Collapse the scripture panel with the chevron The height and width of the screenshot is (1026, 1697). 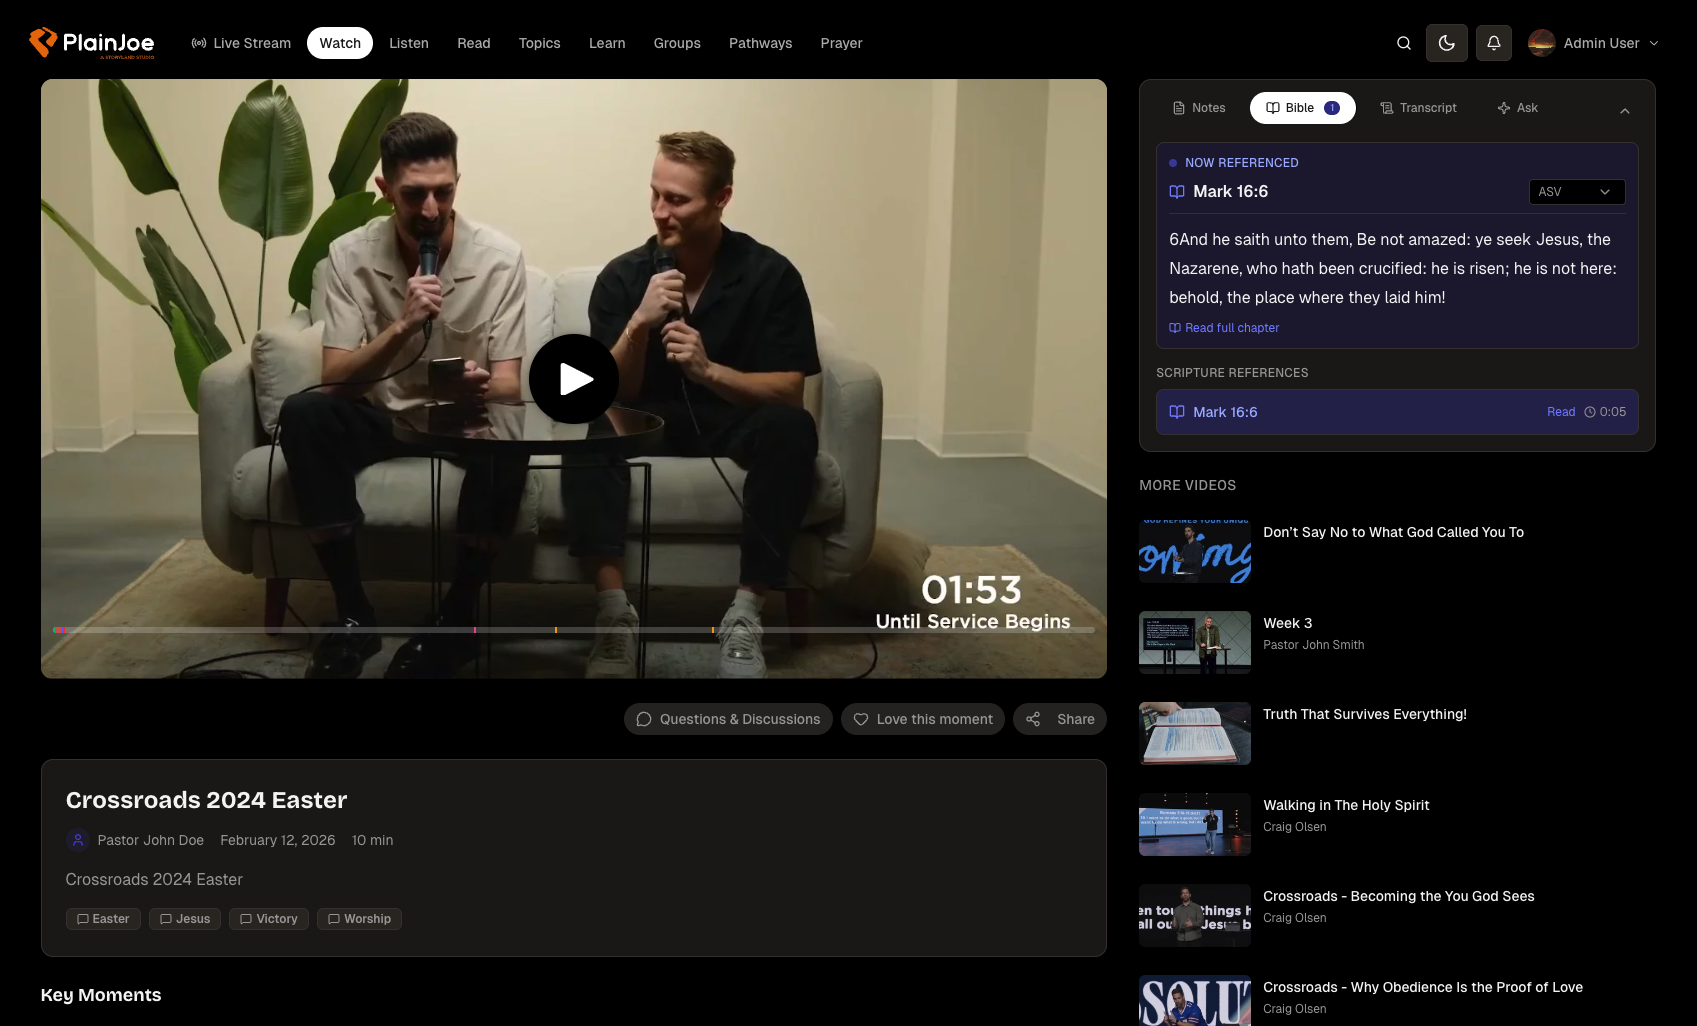click(1625, 110)
